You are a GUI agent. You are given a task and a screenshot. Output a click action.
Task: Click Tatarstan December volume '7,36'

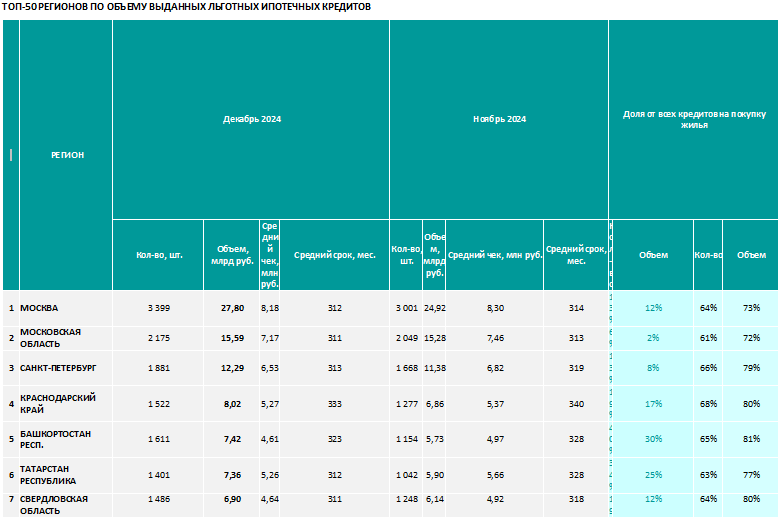point(233,475)
